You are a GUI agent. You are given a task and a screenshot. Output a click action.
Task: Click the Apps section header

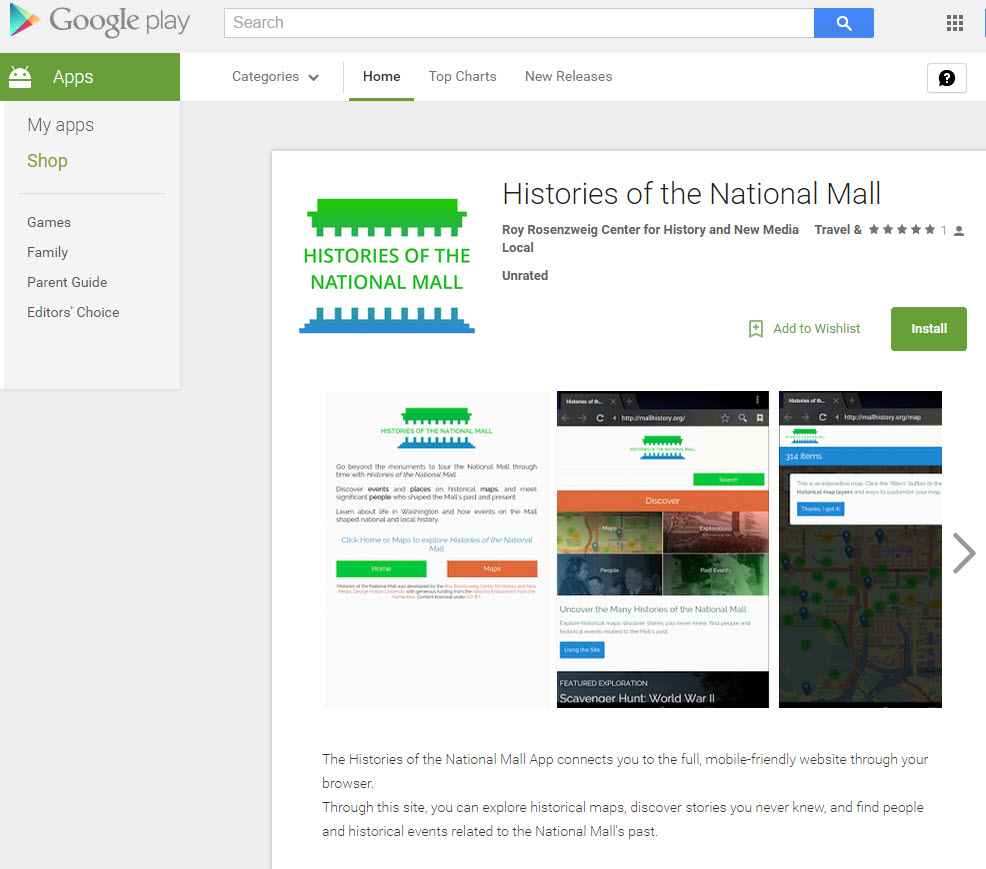coord(90,77)
